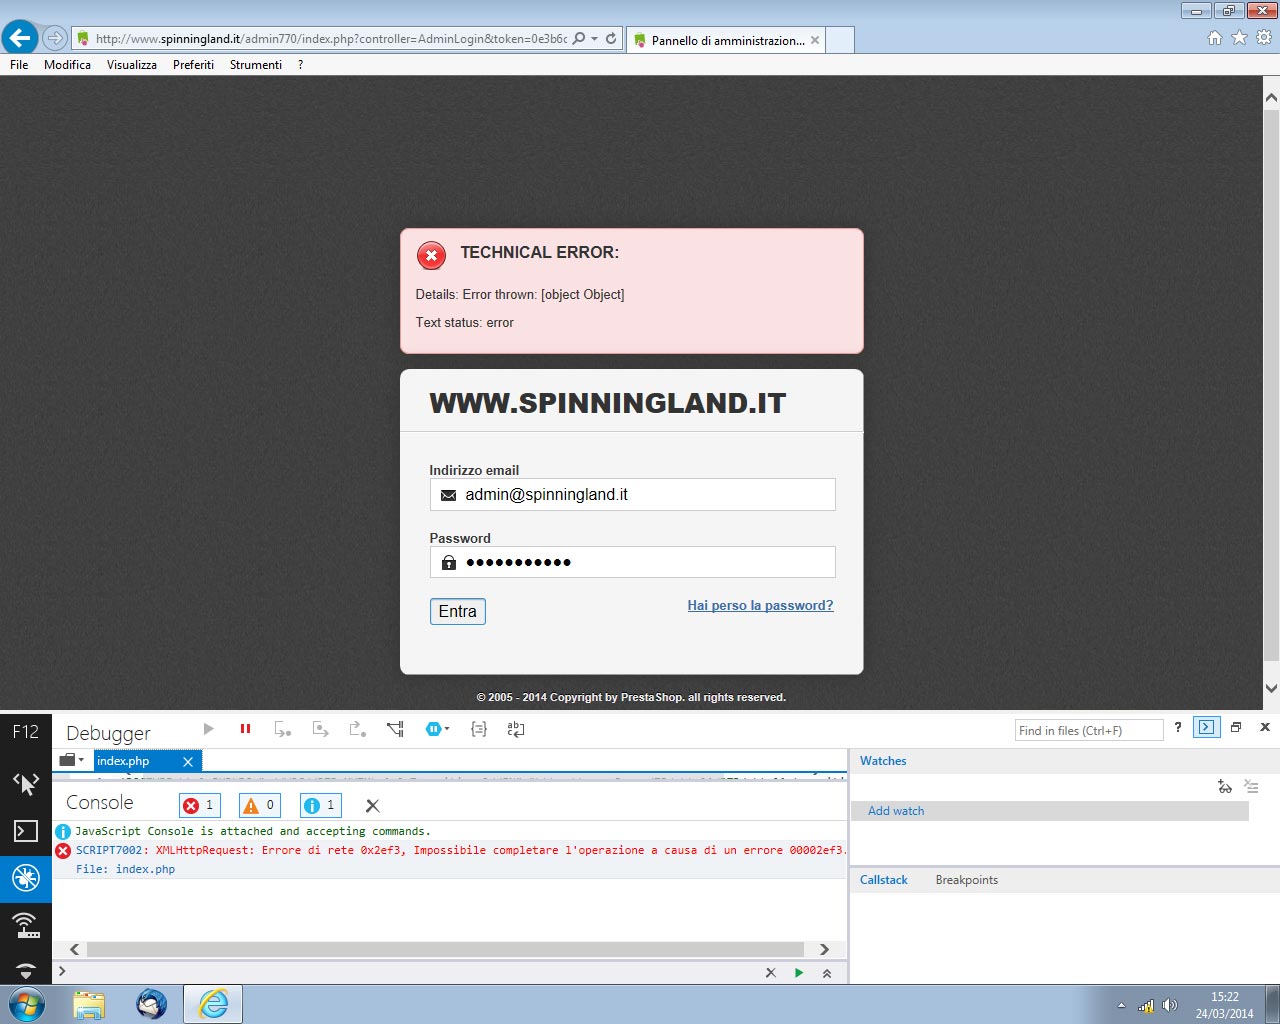This screenshot has height=1024, width=1280.
Task: Click the Find in files search box
Action: pos(1089,730)
